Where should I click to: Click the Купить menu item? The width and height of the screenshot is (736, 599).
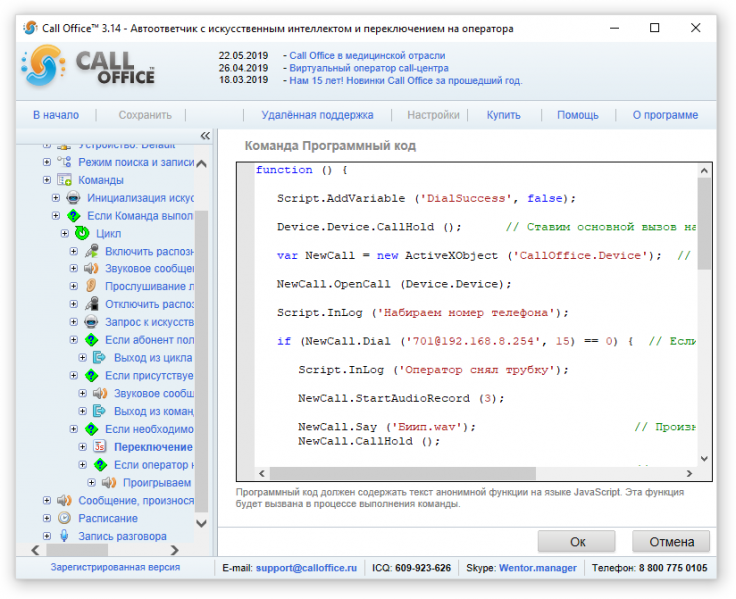click(504, 115)
